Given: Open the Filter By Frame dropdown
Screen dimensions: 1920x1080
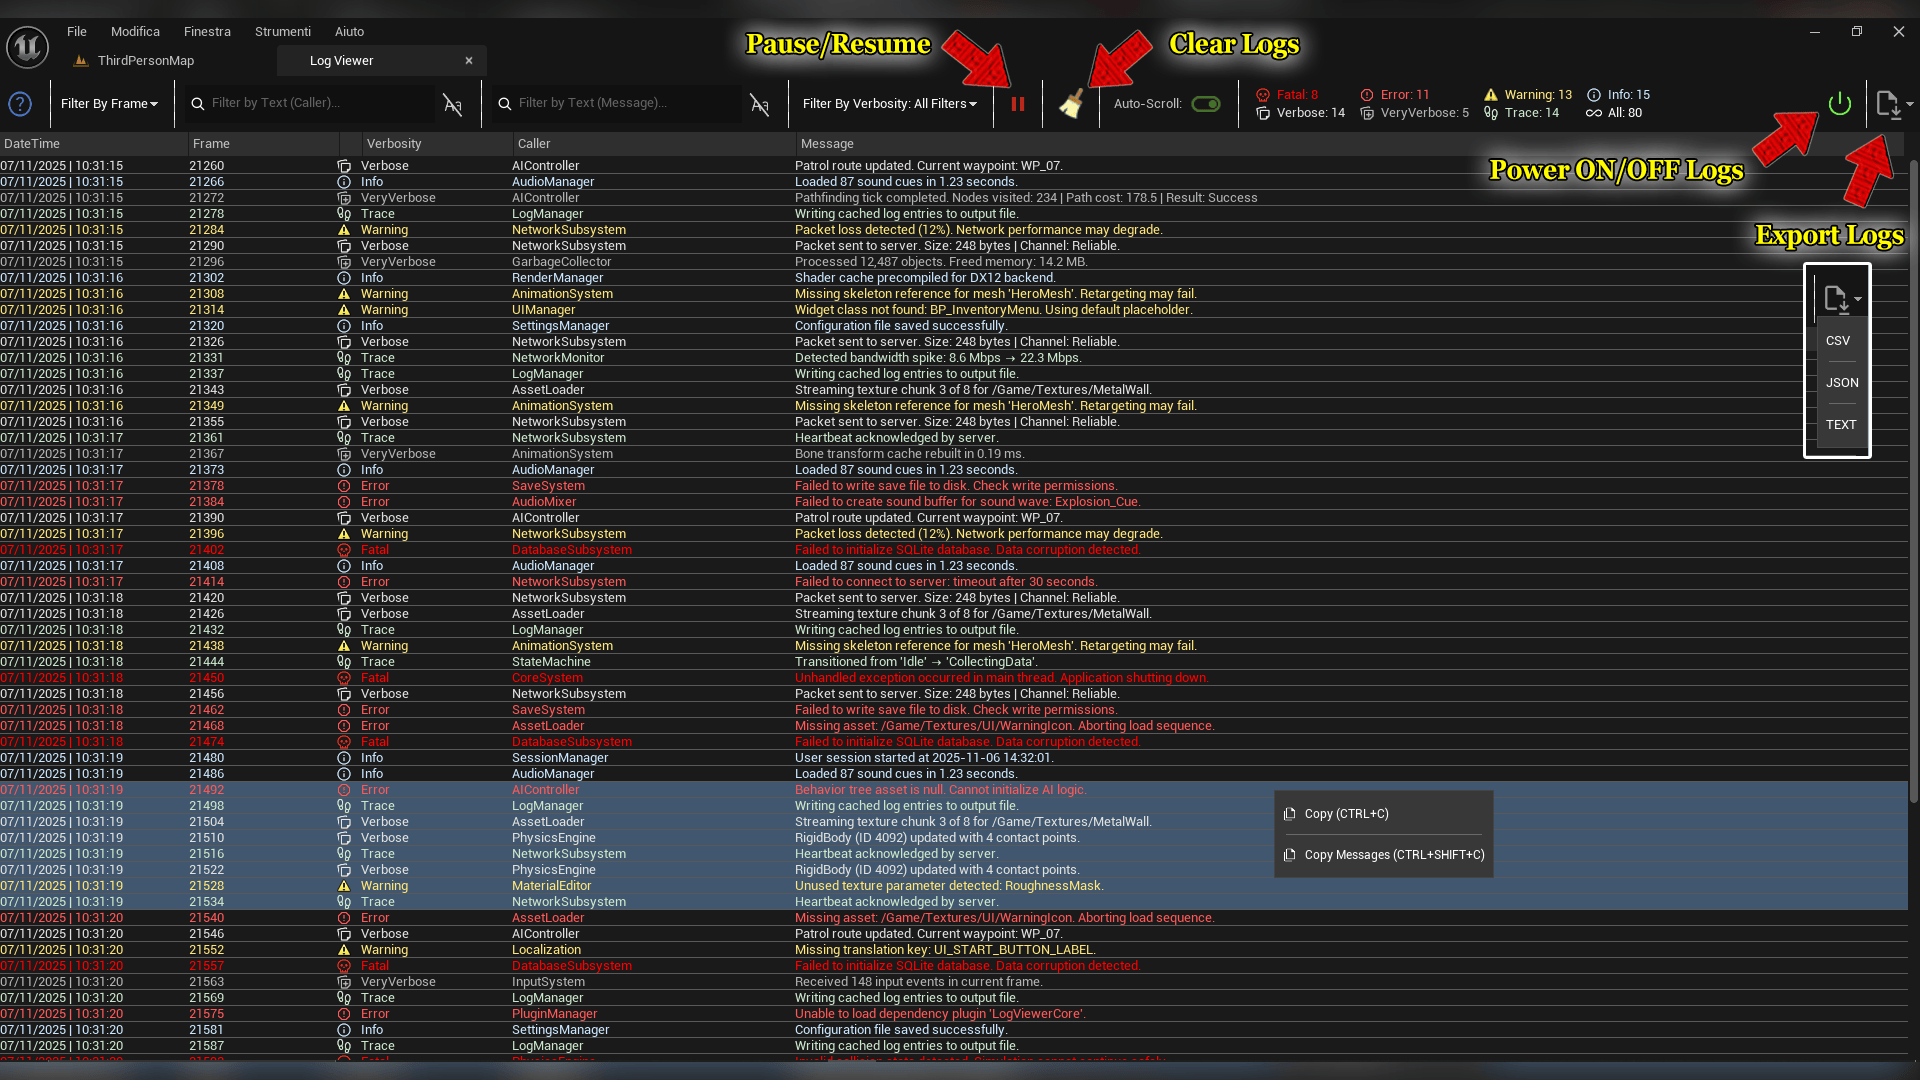Looking at the screenshot, I should (109, 104).
